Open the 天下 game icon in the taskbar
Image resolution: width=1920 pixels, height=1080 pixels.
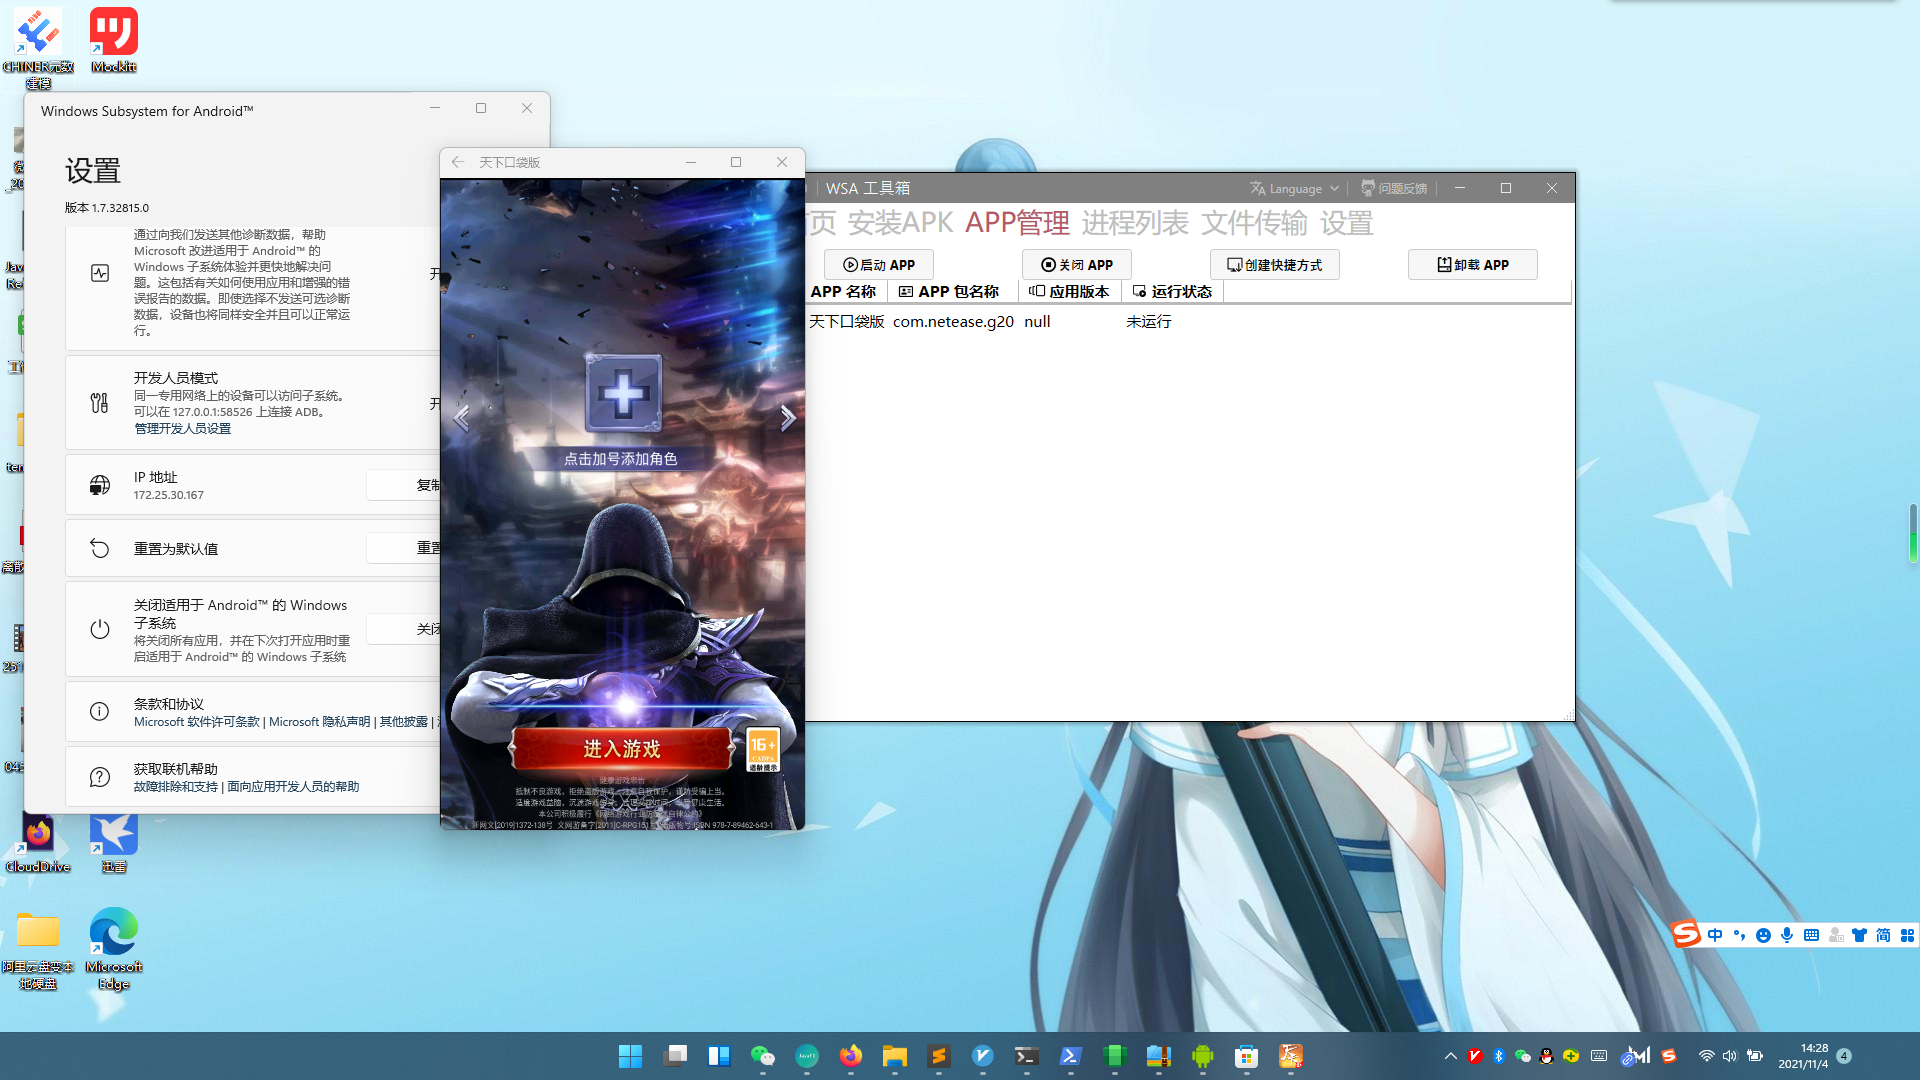click(x=1291, y=1056)
